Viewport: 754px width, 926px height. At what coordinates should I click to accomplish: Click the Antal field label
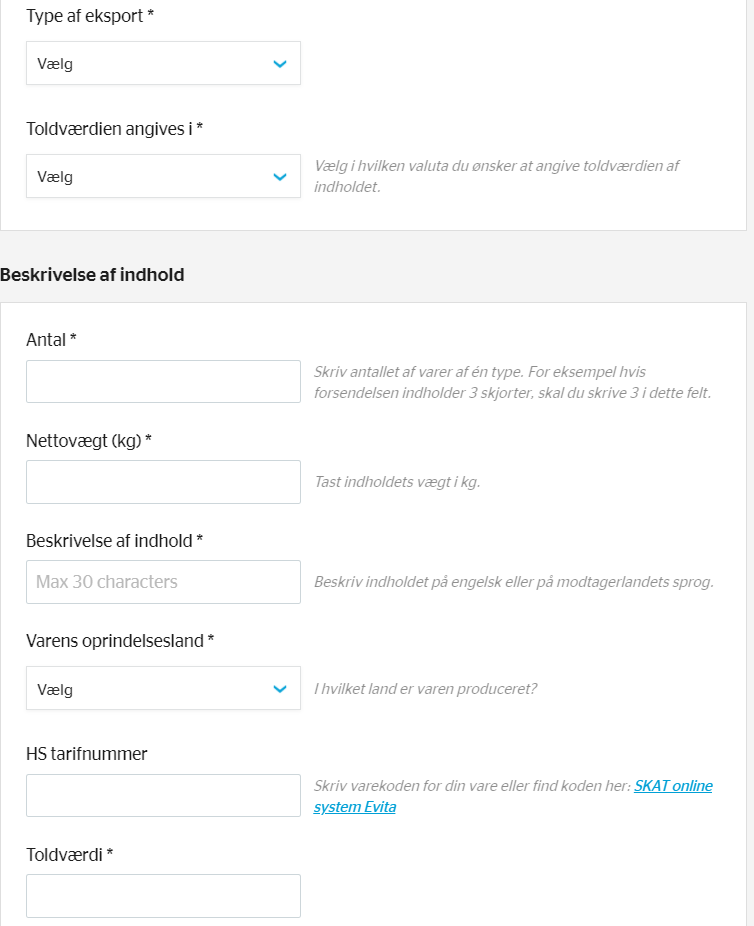tap(51, 340)
